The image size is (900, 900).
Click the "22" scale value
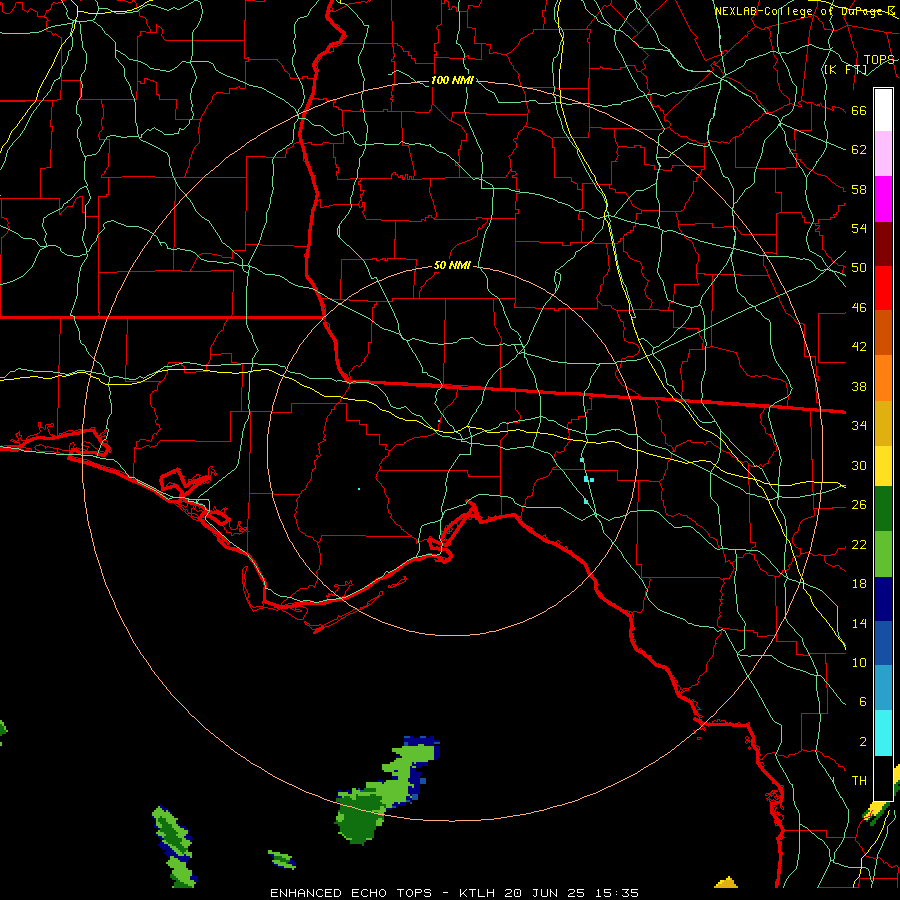tap(859, 545)
